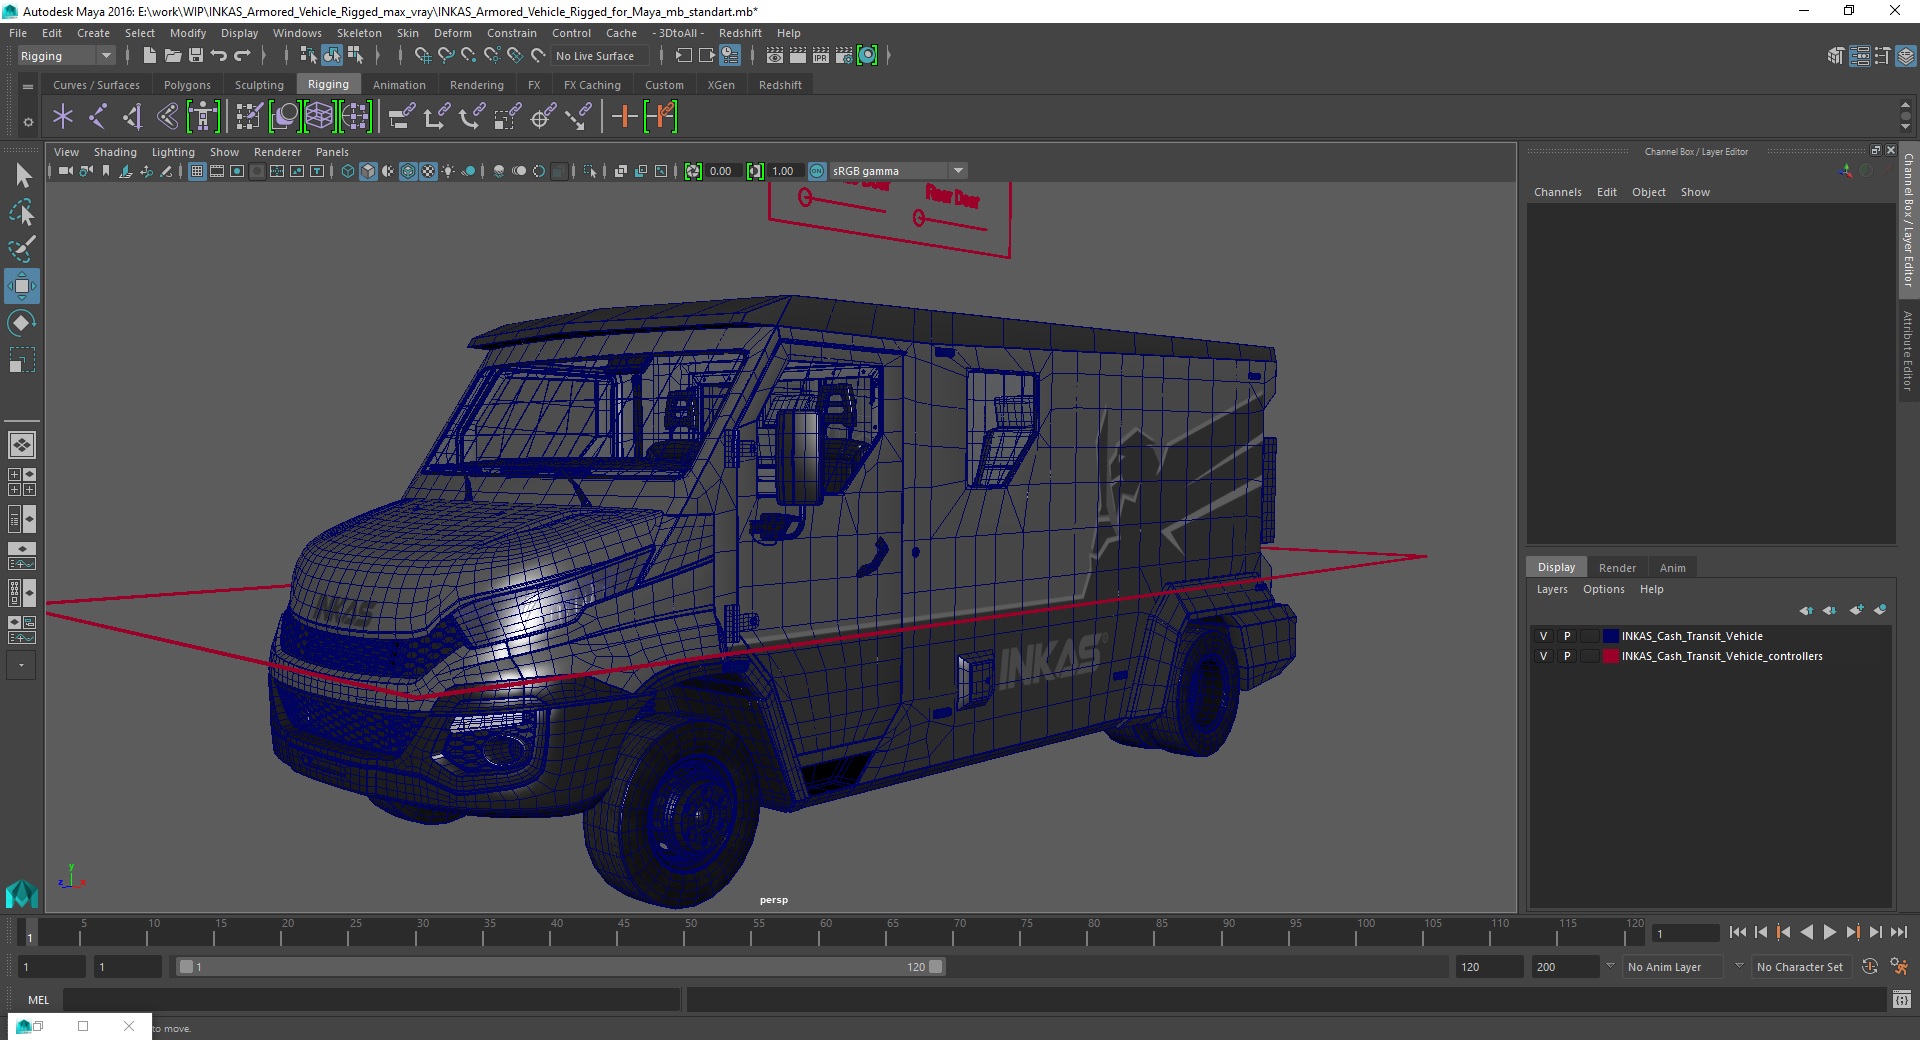Save the scene with the floppy icon
1920x1040 pixels.
[196, 56]
